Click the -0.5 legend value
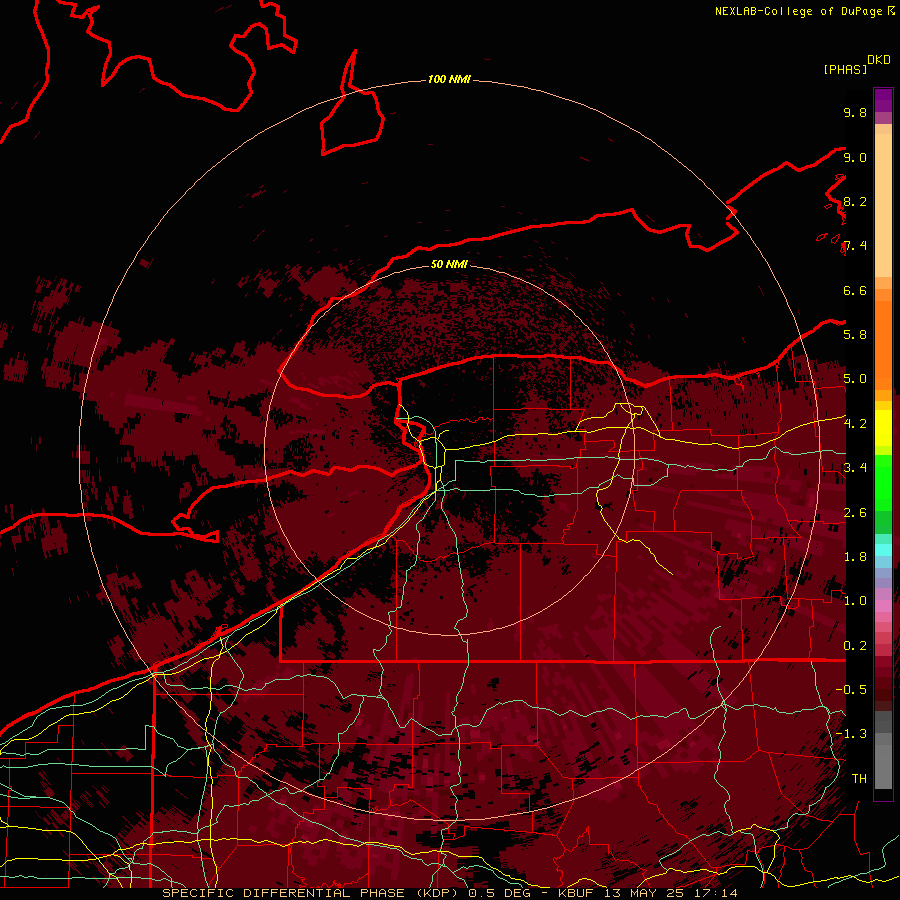The width and height of the screenshot is (900, 900). (851, 690)
